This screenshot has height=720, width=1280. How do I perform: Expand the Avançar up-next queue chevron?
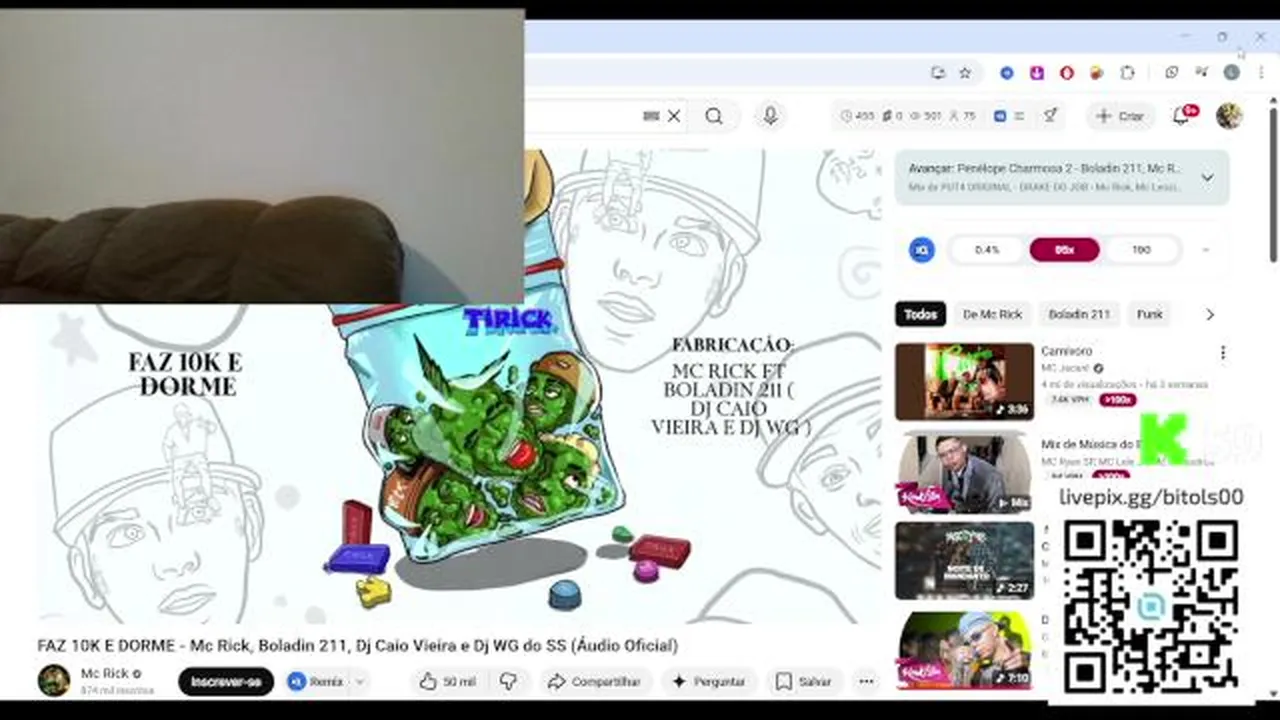pos(1207,178)
